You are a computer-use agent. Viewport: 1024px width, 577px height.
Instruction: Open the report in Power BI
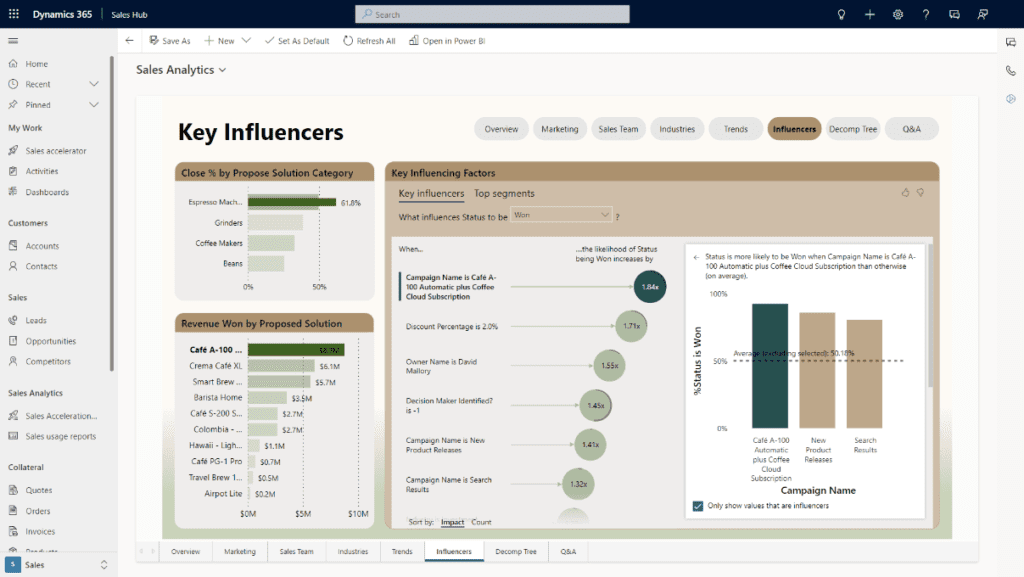pos(446,40)
